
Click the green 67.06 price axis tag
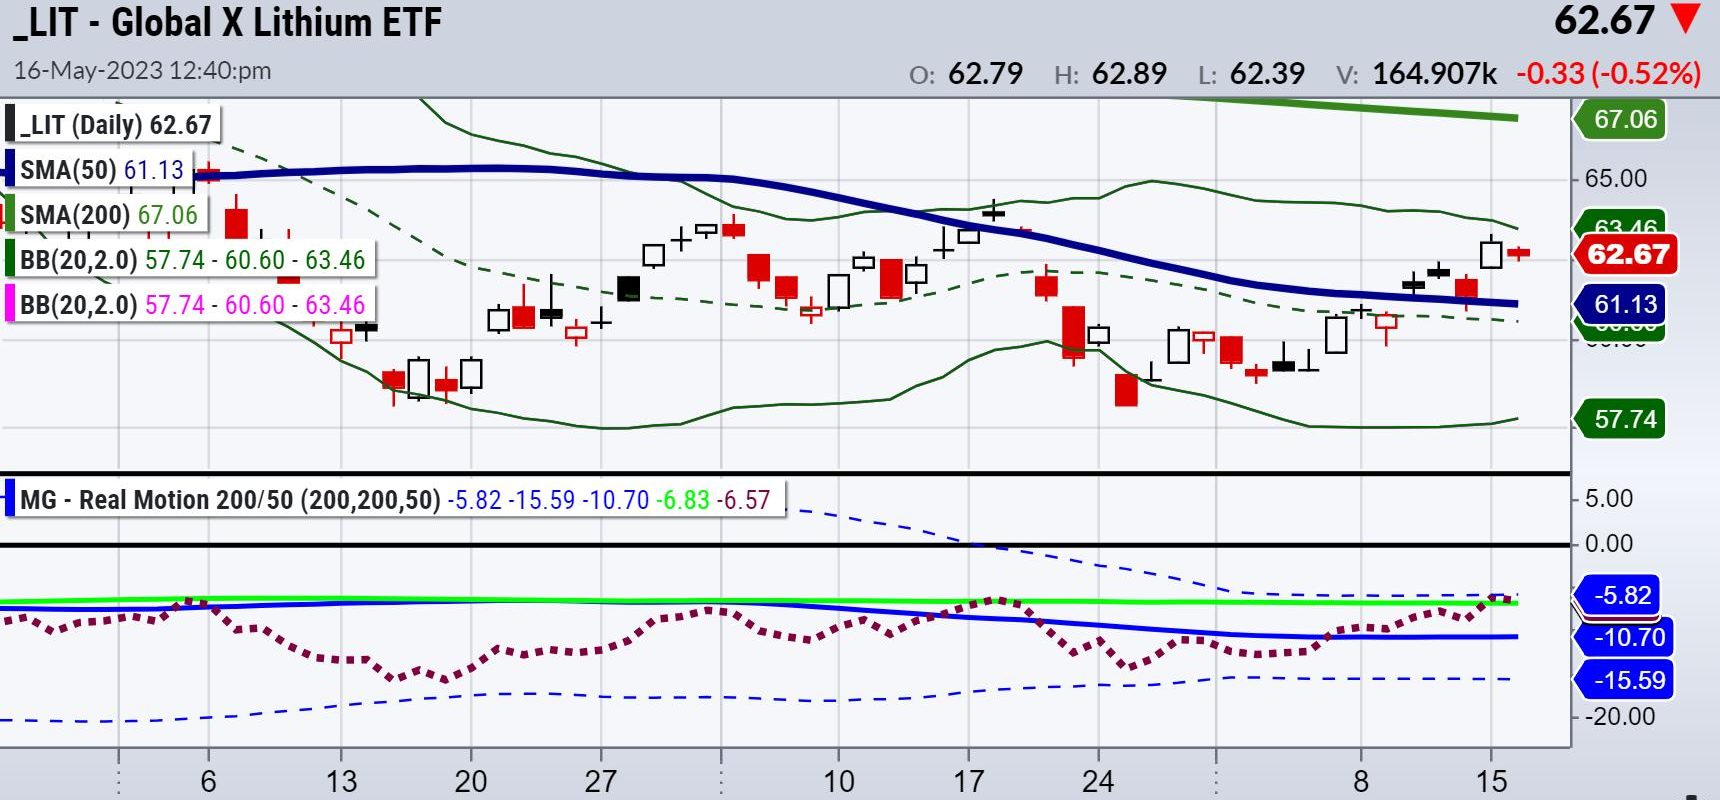click(x=1620, y=119)
